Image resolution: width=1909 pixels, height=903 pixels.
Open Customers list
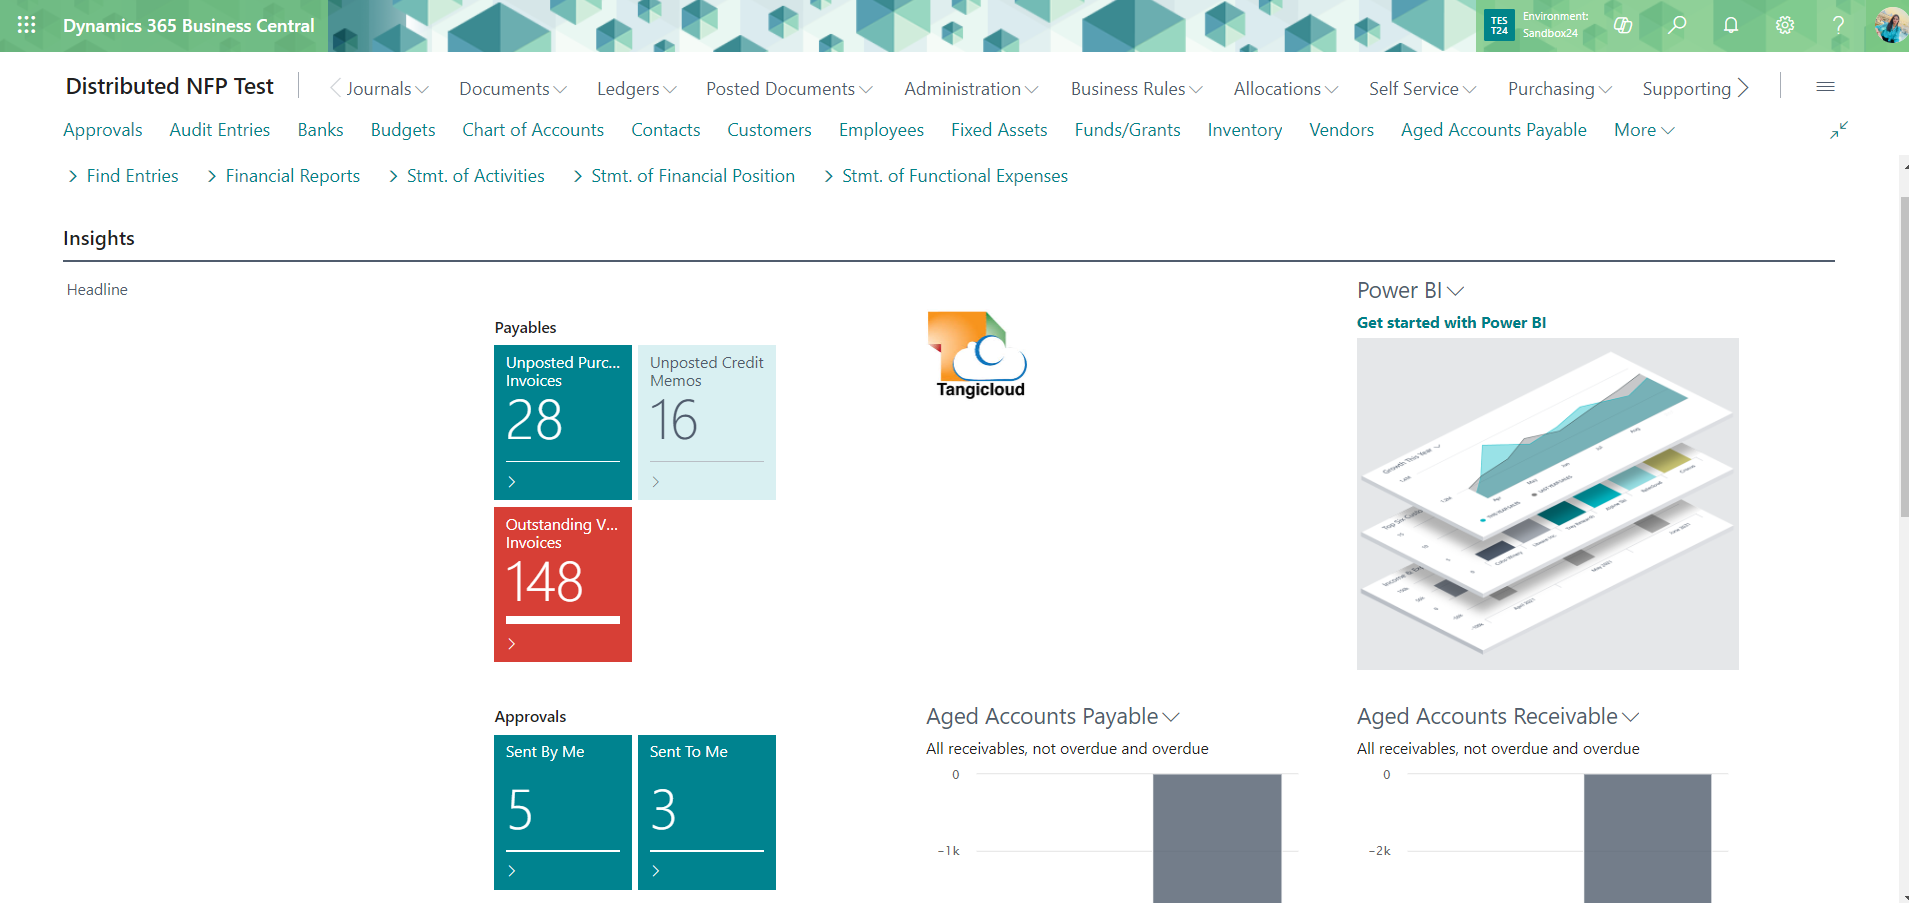(x=769, y=130)
